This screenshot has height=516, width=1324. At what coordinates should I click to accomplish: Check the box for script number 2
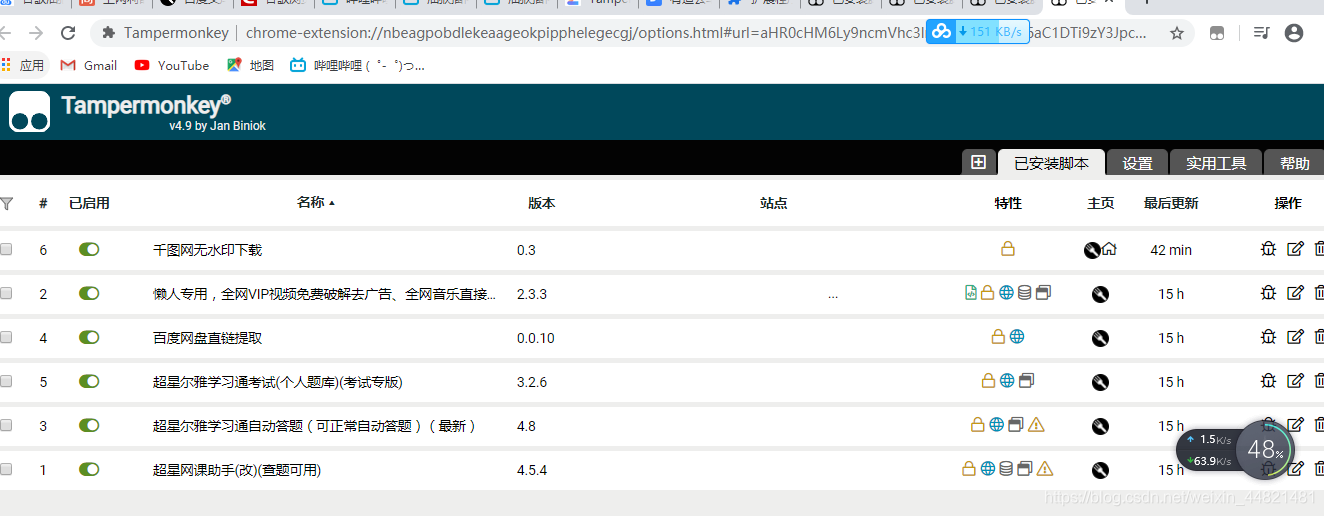tap(6, 293)
